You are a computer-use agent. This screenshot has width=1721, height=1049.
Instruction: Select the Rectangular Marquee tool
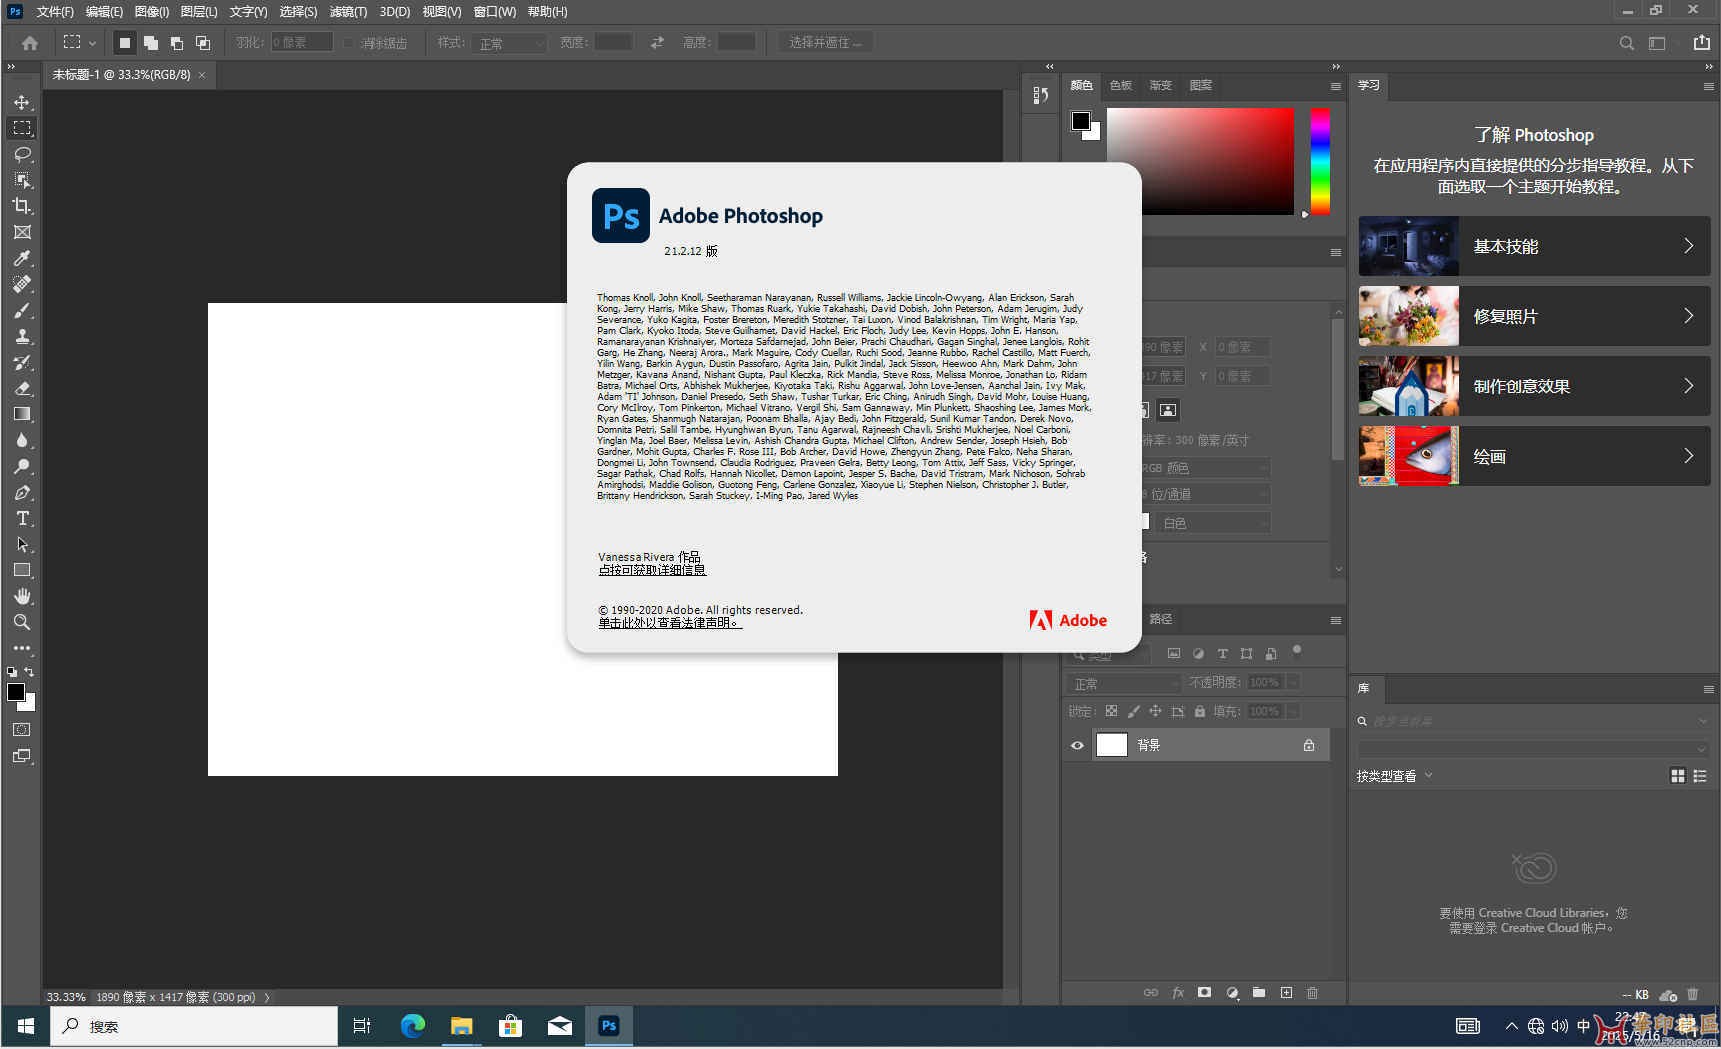(22, 128)
